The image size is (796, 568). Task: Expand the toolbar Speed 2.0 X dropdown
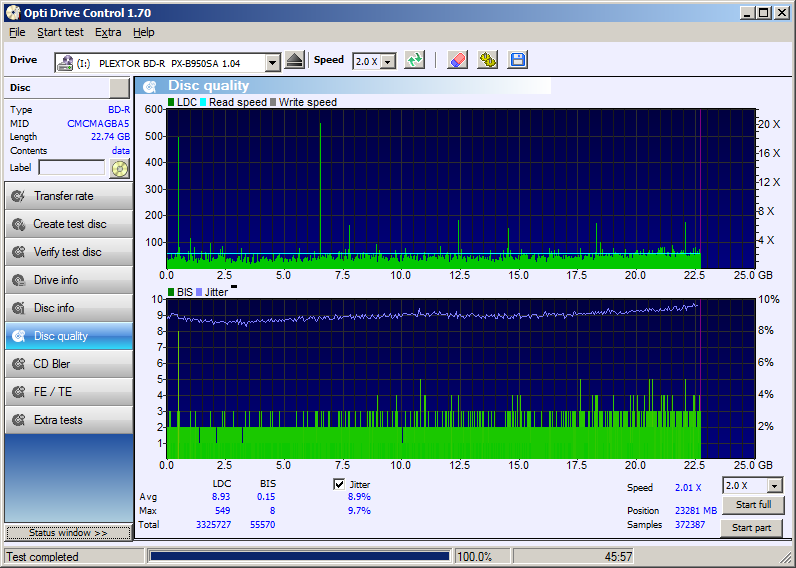(388, 62)
